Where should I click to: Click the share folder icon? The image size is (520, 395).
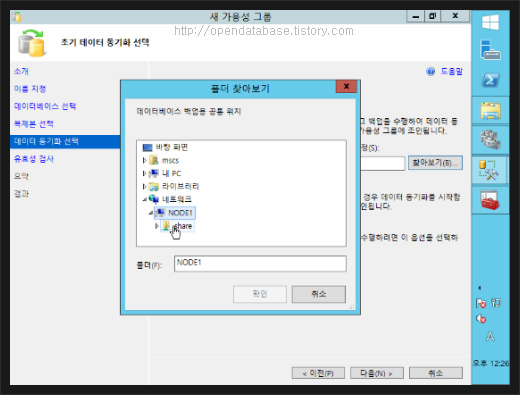166,226
